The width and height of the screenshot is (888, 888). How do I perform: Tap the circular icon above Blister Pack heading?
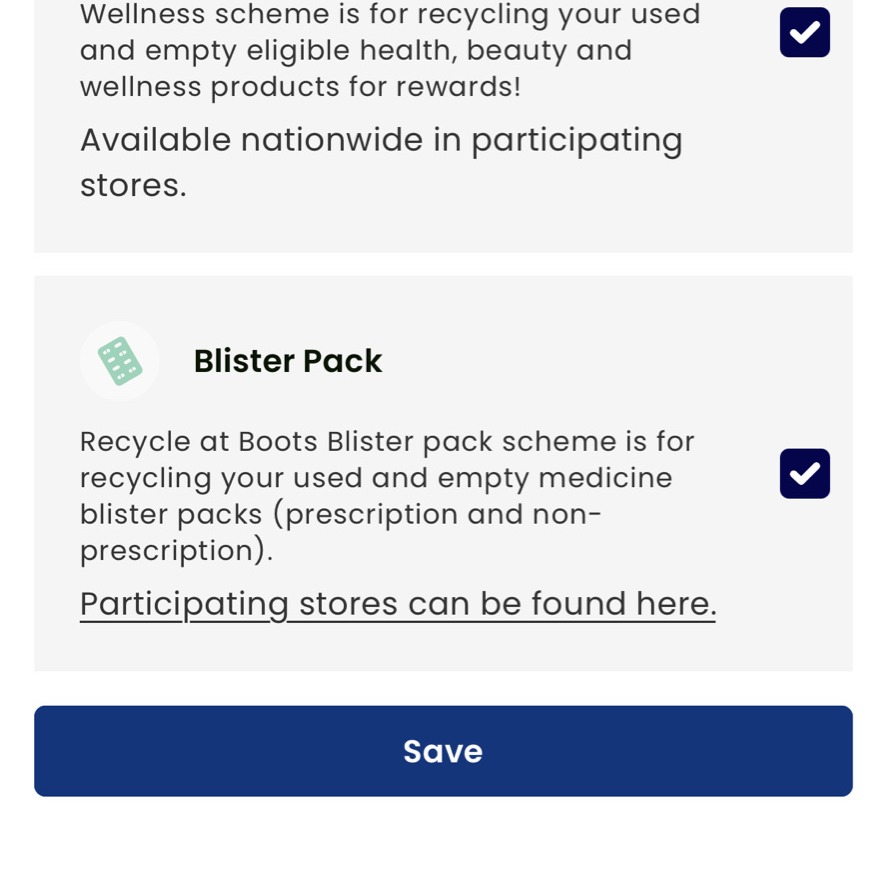coord(119,360)
